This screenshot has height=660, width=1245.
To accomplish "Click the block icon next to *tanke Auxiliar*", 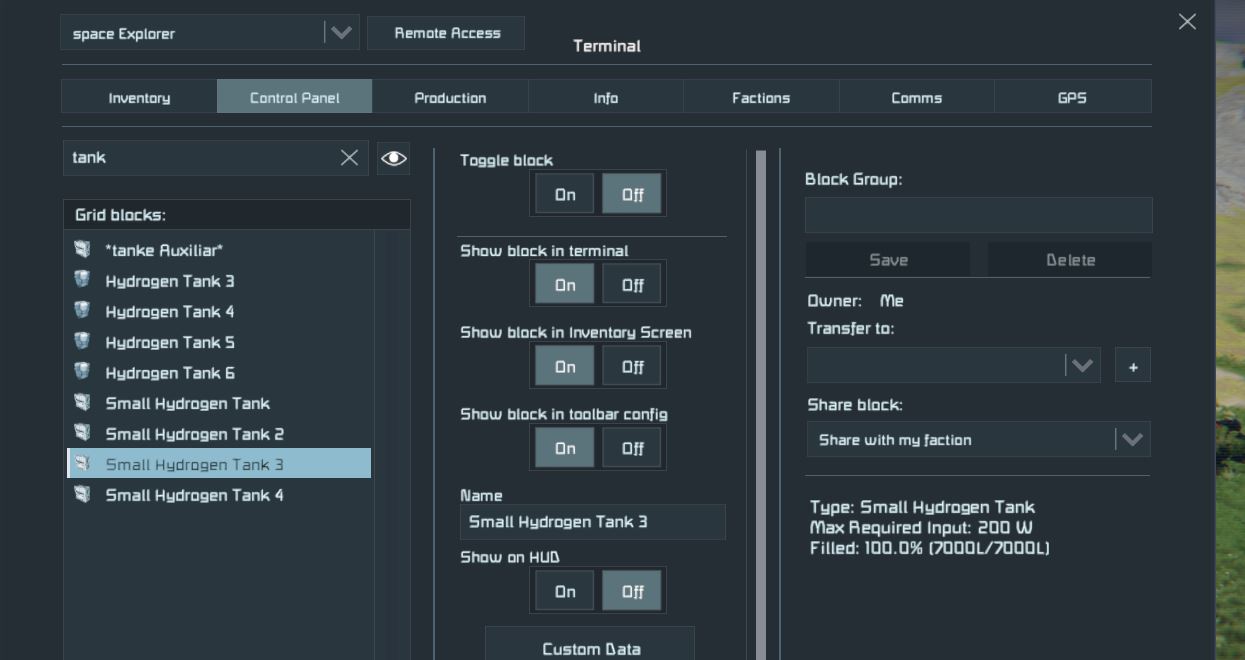I will (x=82, y=249).
